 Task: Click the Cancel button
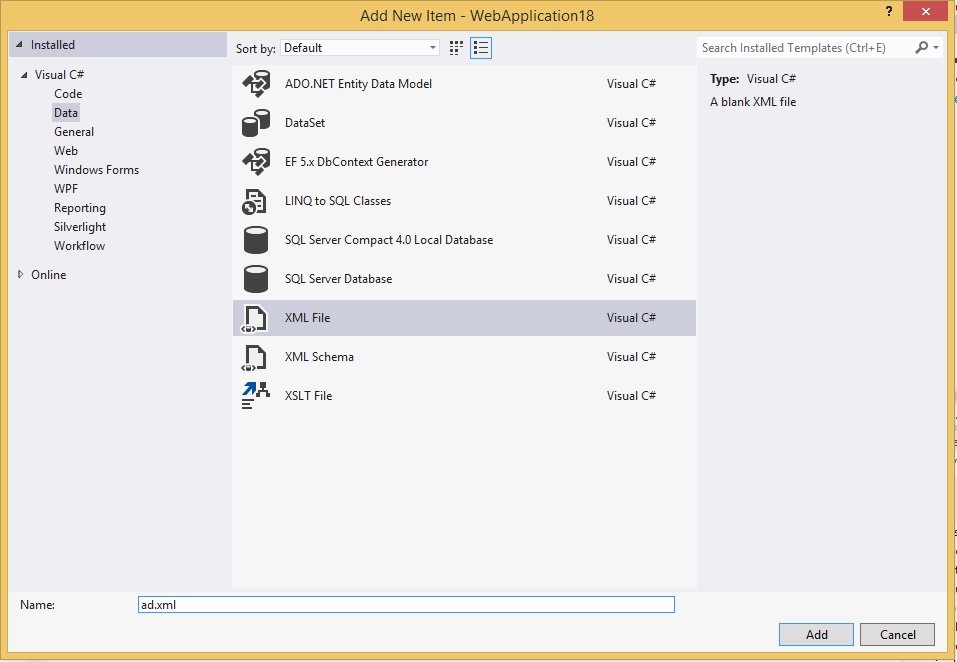tap(897, 634)
